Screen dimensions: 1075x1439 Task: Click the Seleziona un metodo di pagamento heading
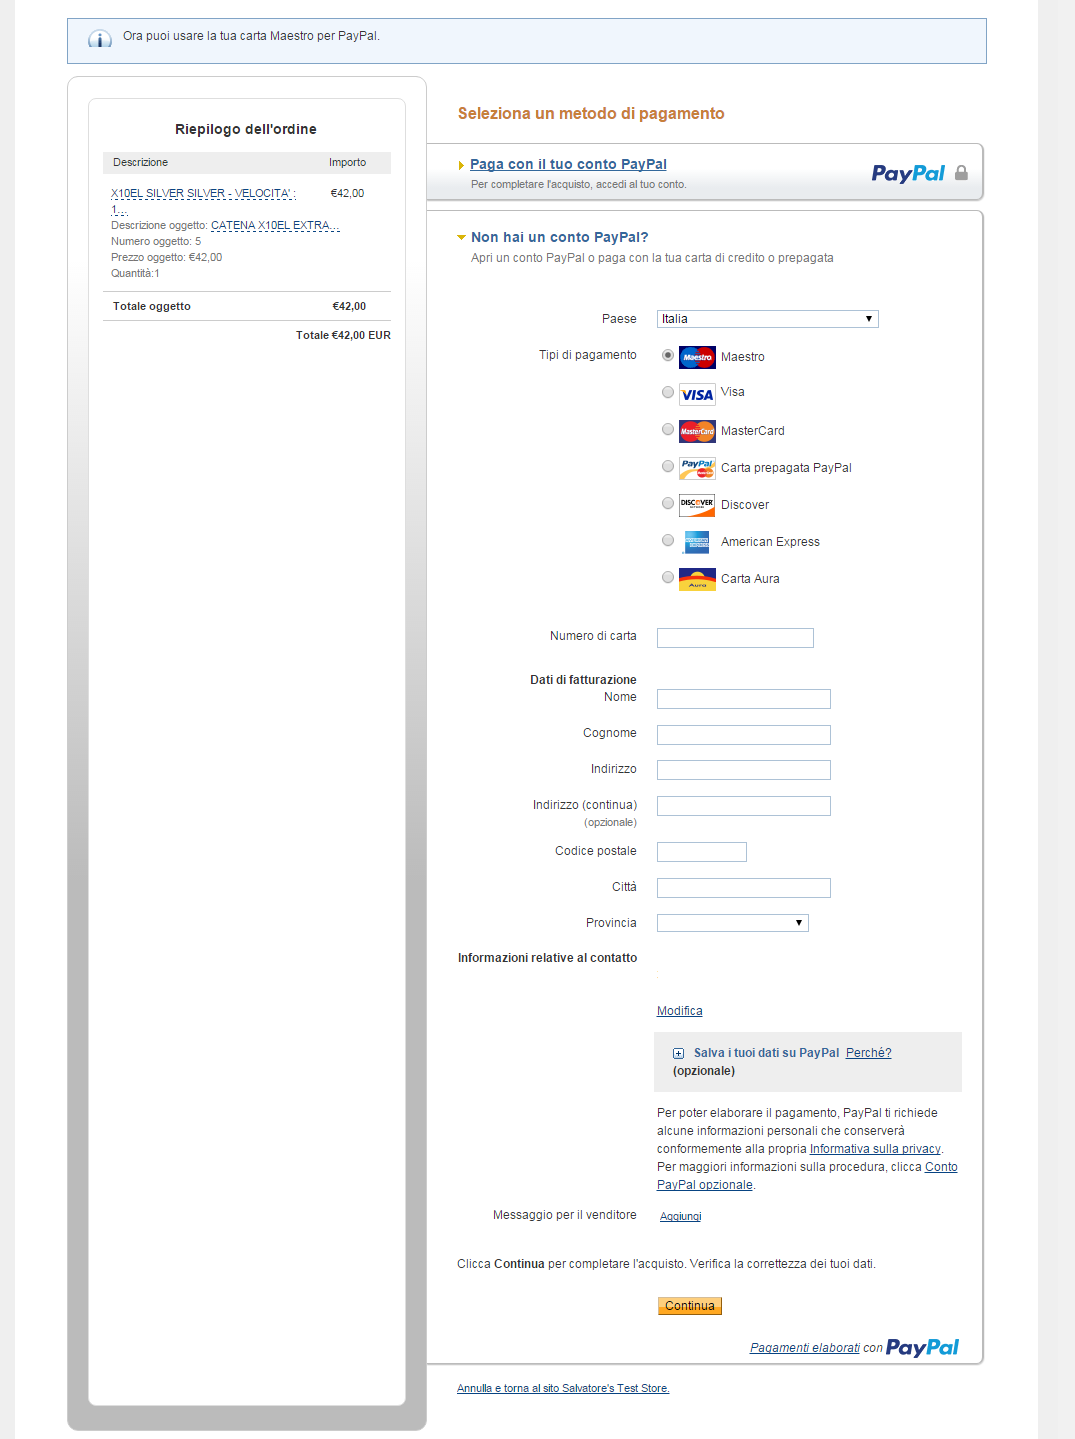591,114
